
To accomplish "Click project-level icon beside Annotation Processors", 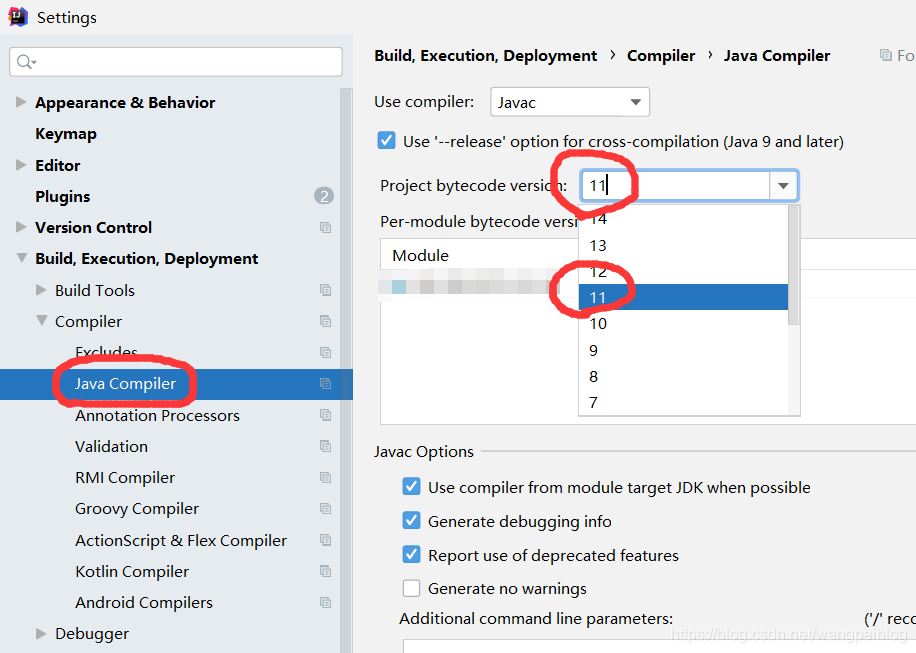I will (325, 415).
